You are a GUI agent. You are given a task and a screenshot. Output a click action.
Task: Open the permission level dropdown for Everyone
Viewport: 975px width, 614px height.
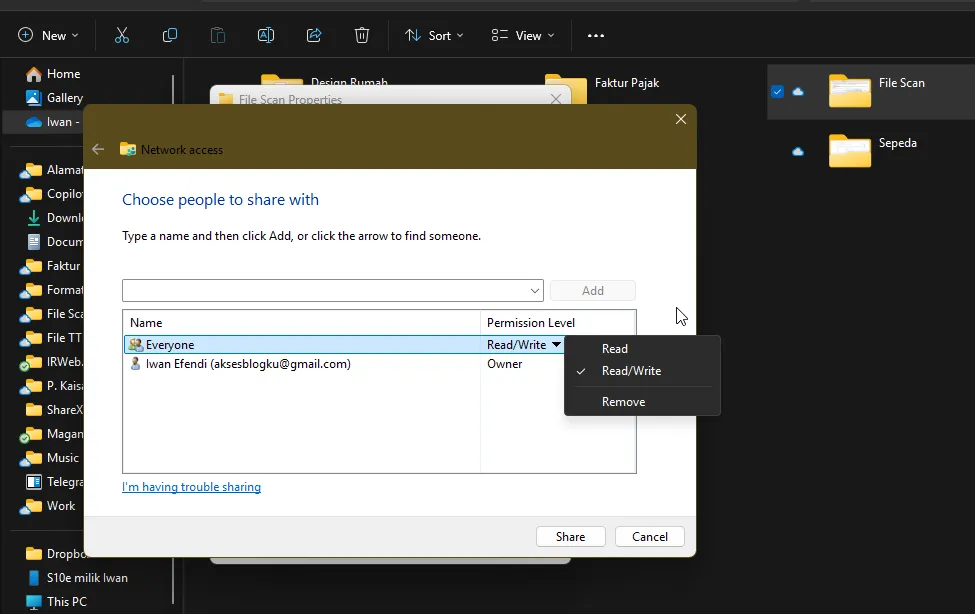coord(556,344)
